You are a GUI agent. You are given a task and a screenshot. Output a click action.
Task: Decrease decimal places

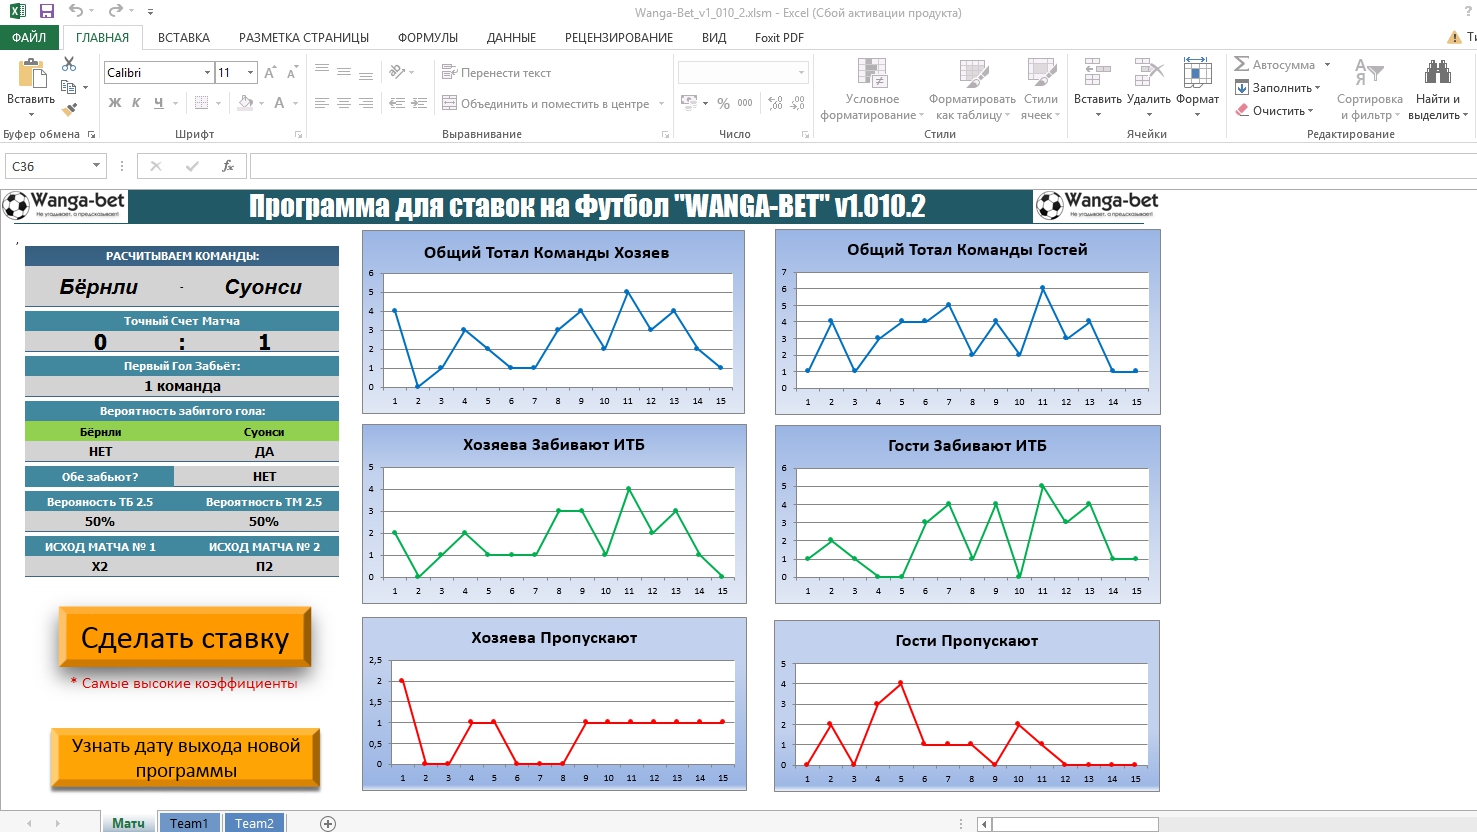798,103
